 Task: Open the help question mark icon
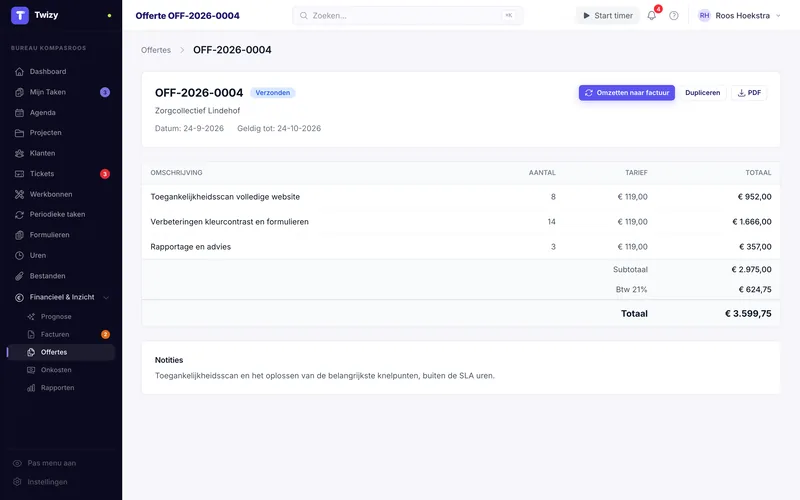coord(673,16)
